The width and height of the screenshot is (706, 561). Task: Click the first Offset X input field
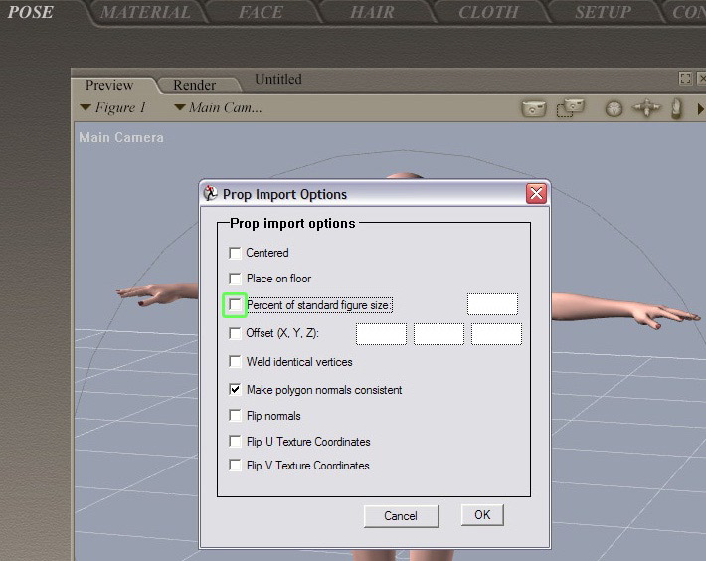[x=381, y=334]
